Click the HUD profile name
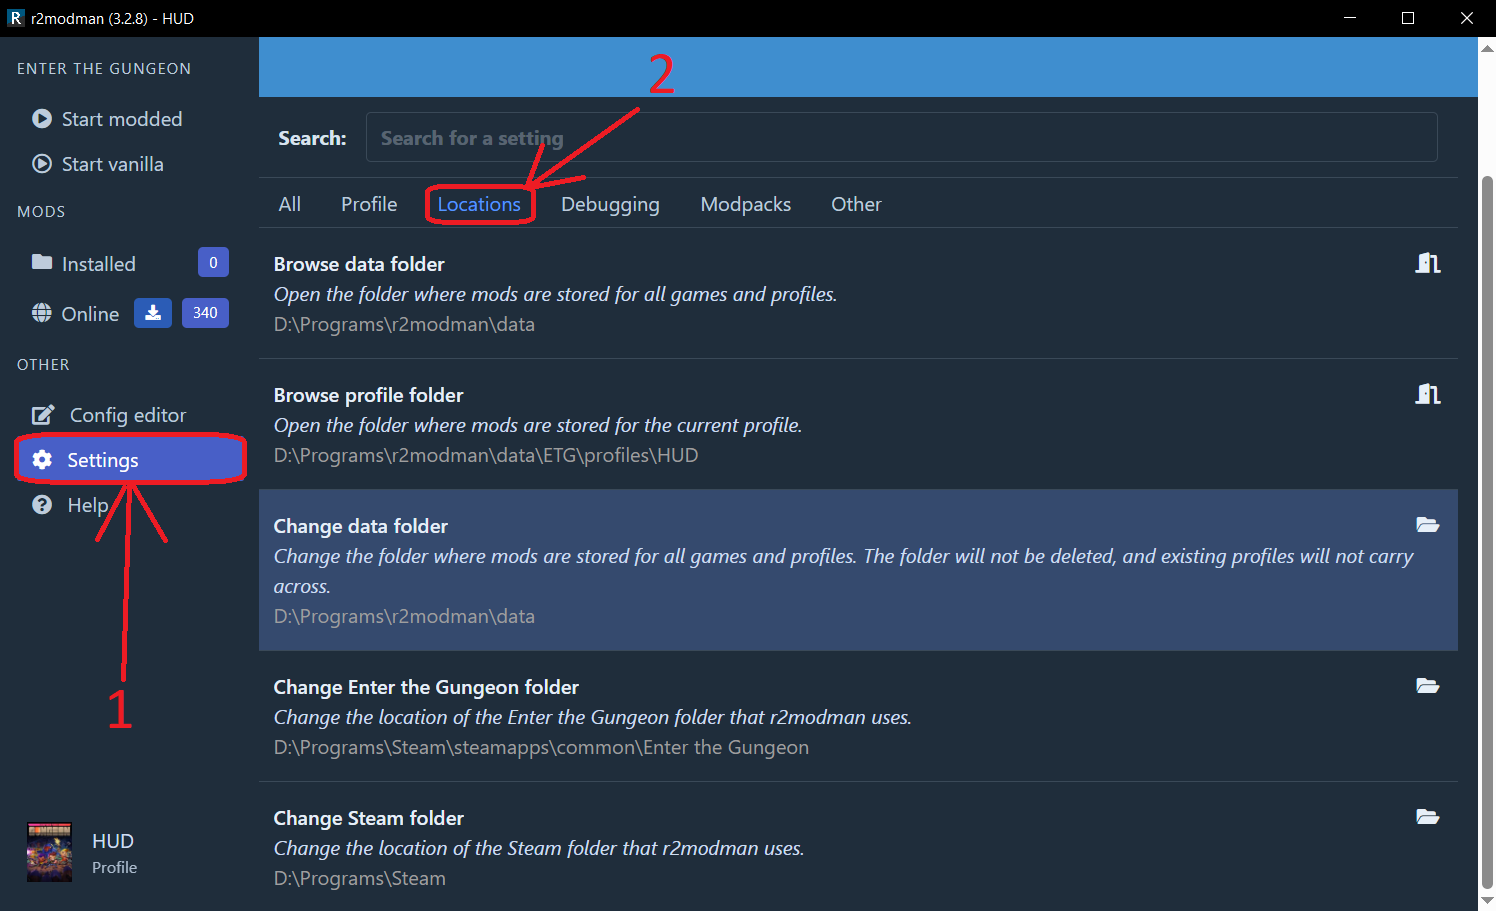Image resolution: width=1496 pixels, height=911 pixels. [113, 841]
